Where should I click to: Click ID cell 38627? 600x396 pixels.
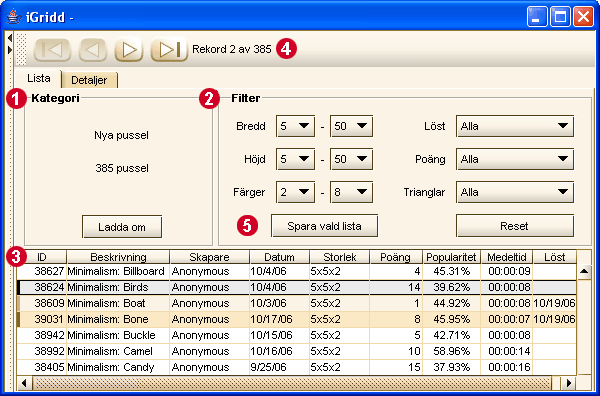pos(49,271)
